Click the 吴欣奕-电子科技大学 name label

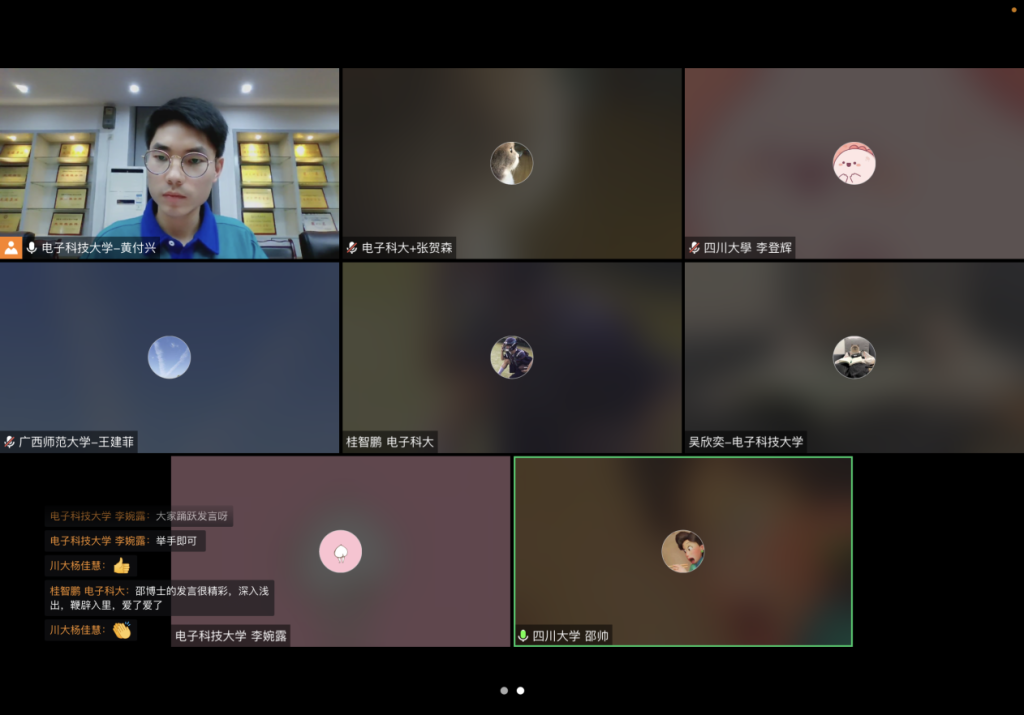click(x=746, y=441)
